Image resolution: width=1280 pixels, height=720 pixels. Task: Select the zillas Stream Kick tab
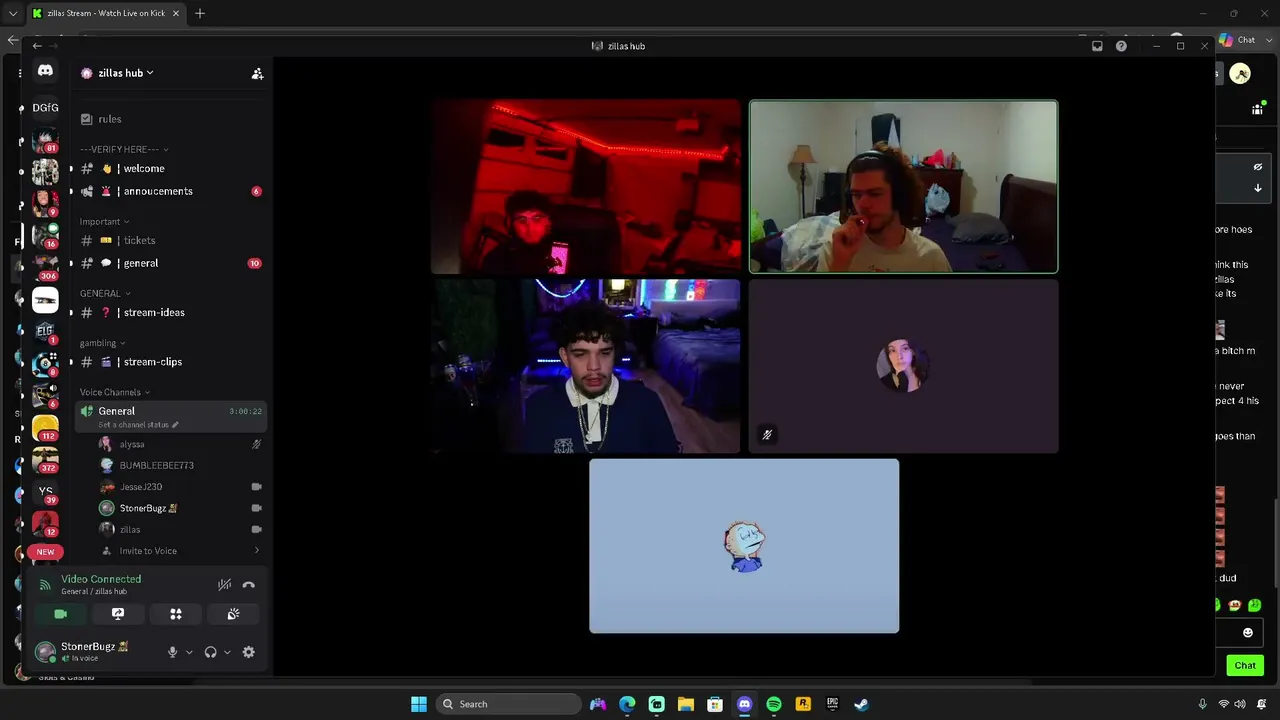pyautogui.click(x=106, y=13)
